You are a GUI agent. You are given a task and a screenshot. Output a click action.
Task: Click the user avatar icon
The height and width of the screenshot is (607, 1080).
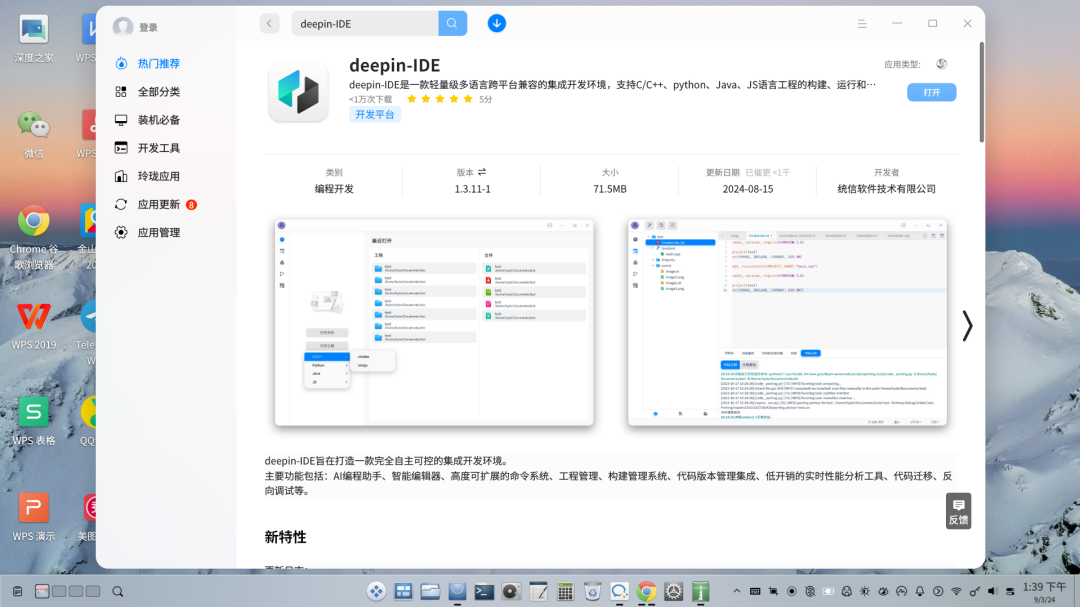point(123,27)
